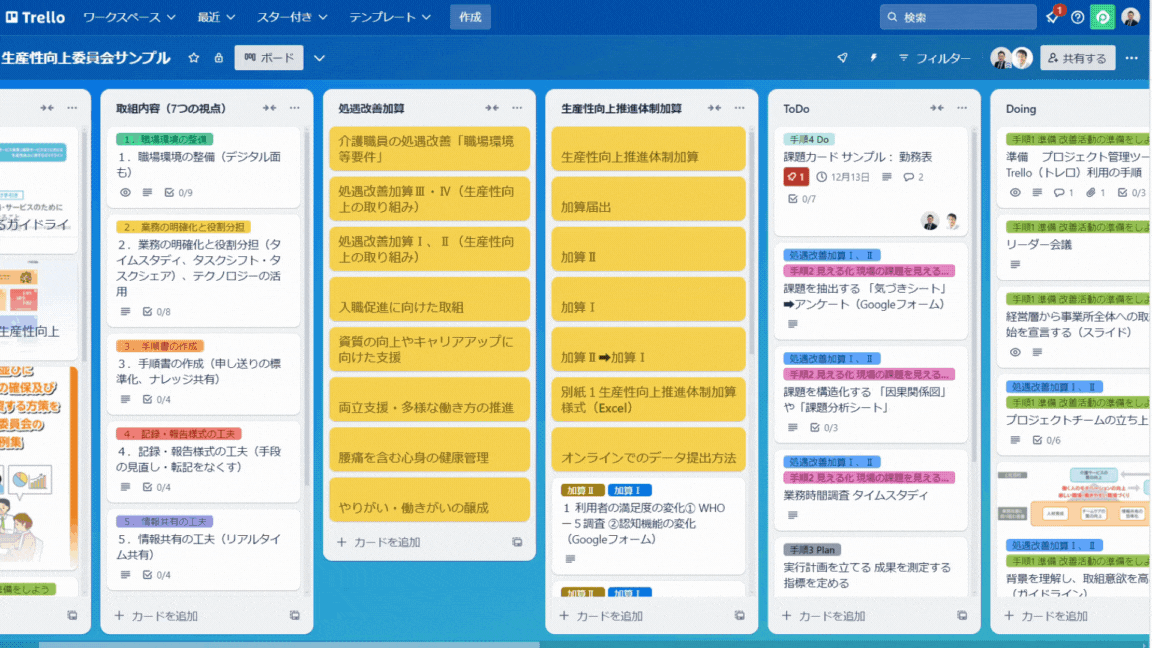The height and width of the screenshot is (648, 1152).
Task: Click the ボード view button
Action: pyautogui.click(x=269, y=57)
